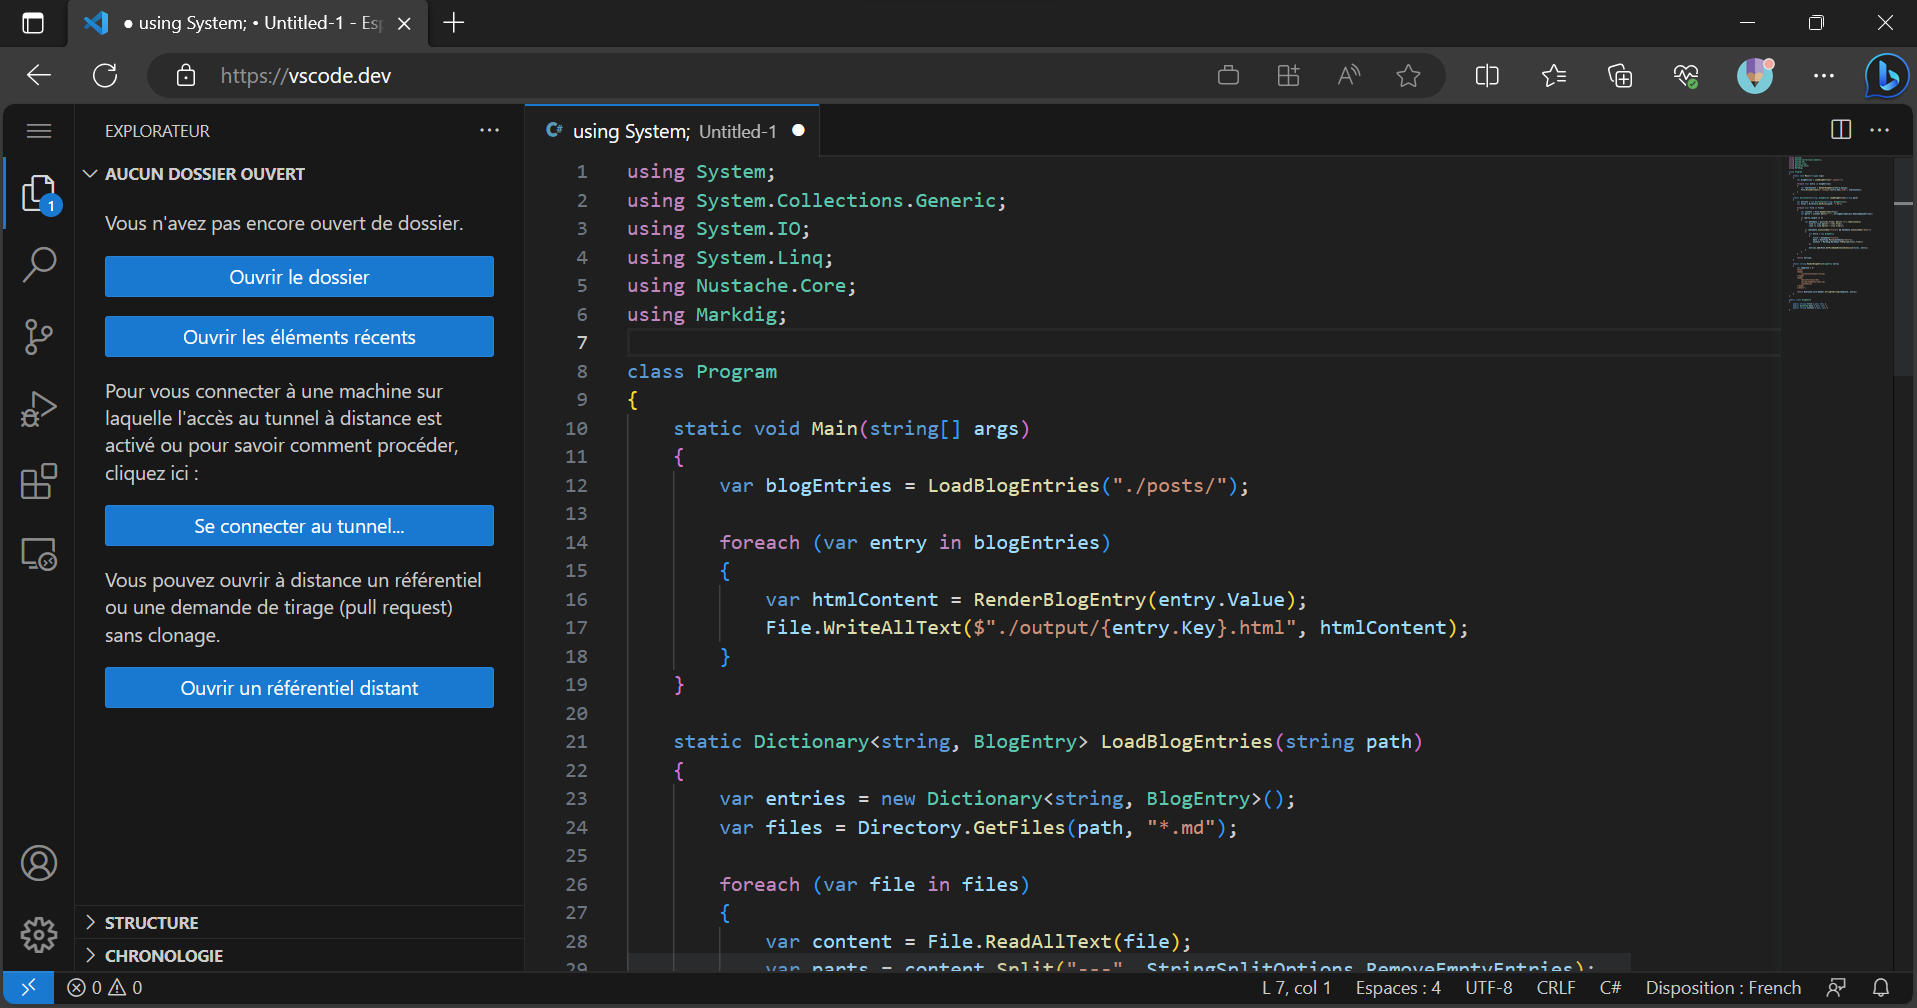Click UTF-8 encoding in the status bar
Screen dimensions: 1917x1008
pyautogui.click(x=1489, y=987)
